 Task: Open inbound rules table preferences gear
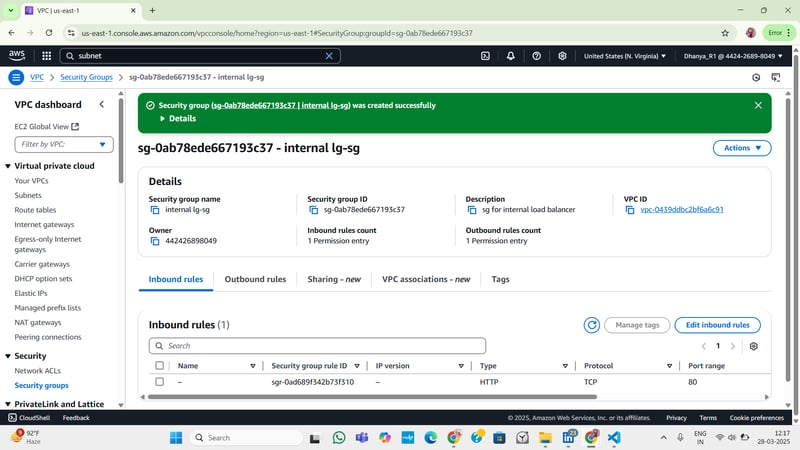point(754,346)
